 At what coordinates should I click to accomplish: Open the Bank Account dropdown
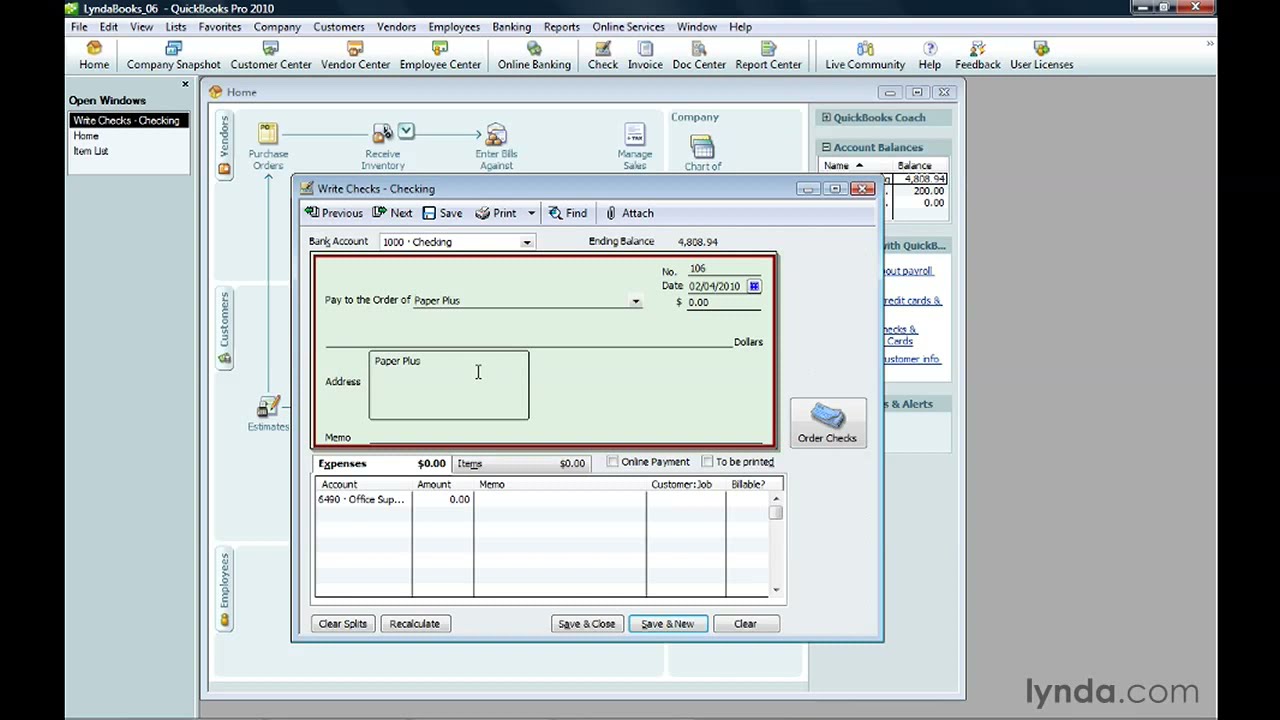[x=527, y=242]
